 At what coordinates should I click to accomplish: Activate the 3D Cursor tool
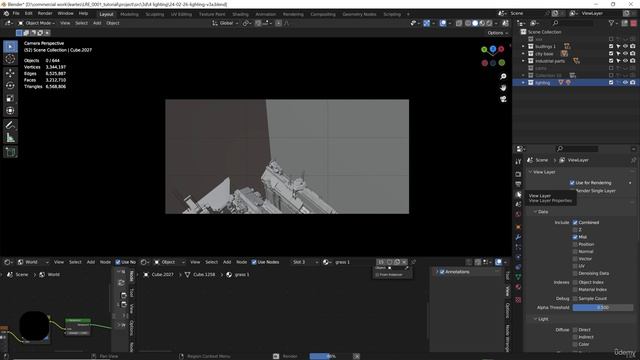11,59
